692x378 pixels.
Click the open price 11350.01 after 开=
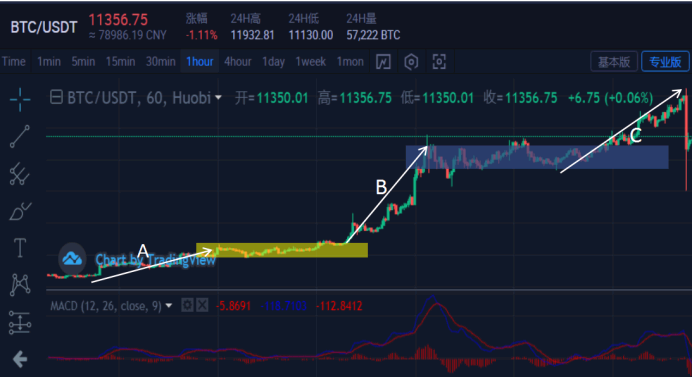tap(282, 97)
